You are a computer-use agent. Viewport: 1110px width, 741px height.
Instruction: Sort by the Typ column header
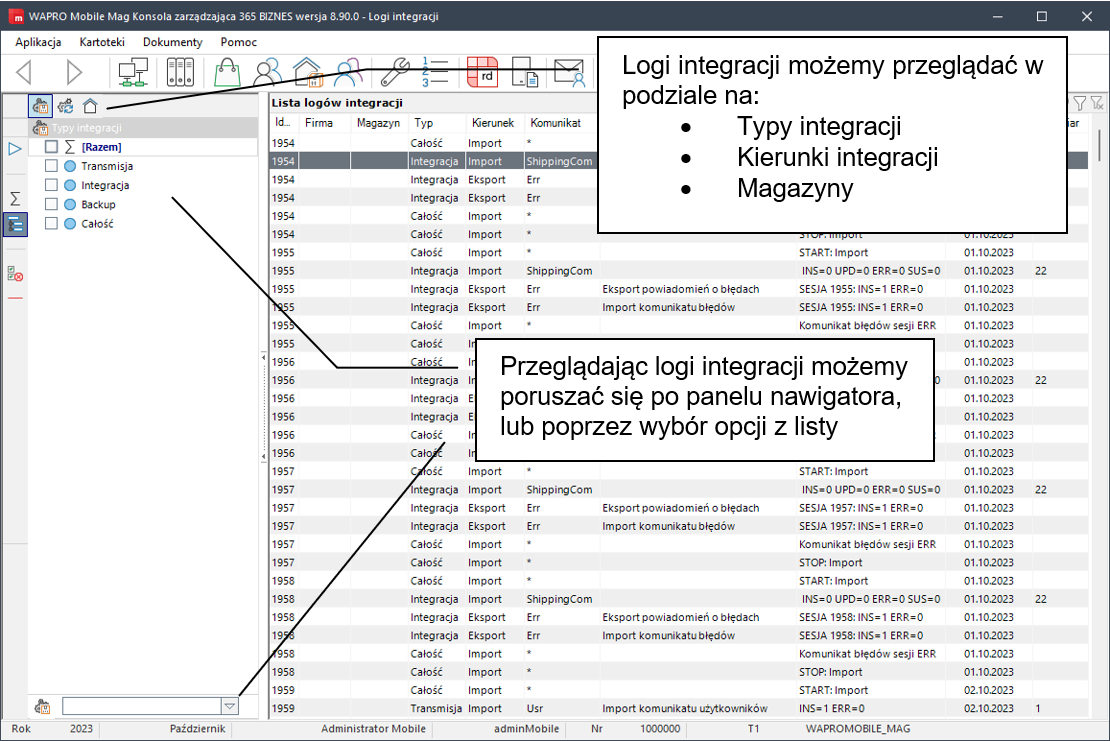point(423,123)
